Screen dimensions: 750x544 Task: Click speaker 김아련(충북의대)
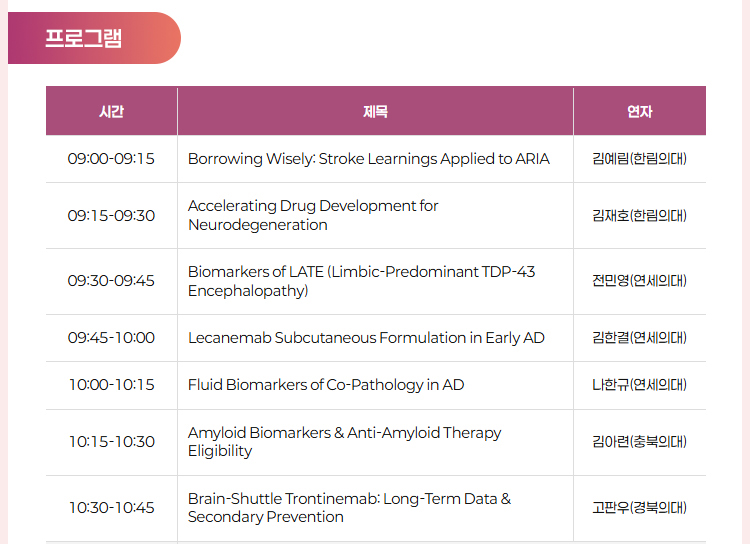point(640,442)
